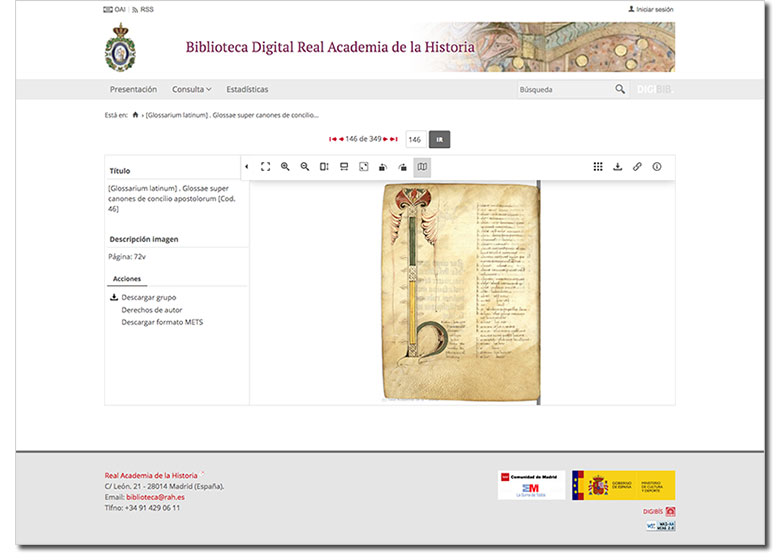
Task: Go to home via breadcrumb house icon
Action: 135,115
